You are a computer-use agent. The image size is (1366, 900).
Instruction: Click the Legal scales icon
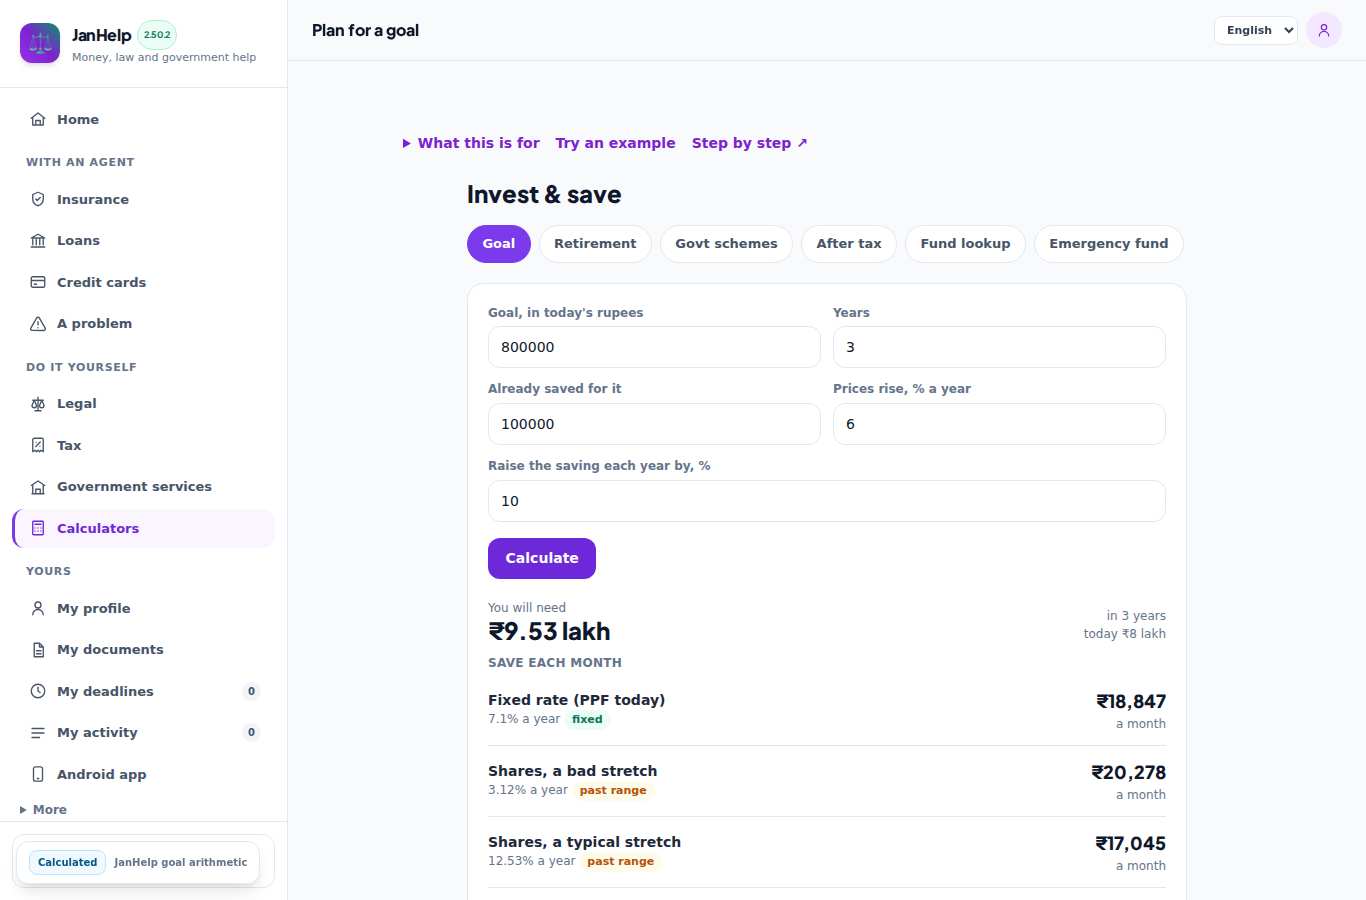coord(38,404)
